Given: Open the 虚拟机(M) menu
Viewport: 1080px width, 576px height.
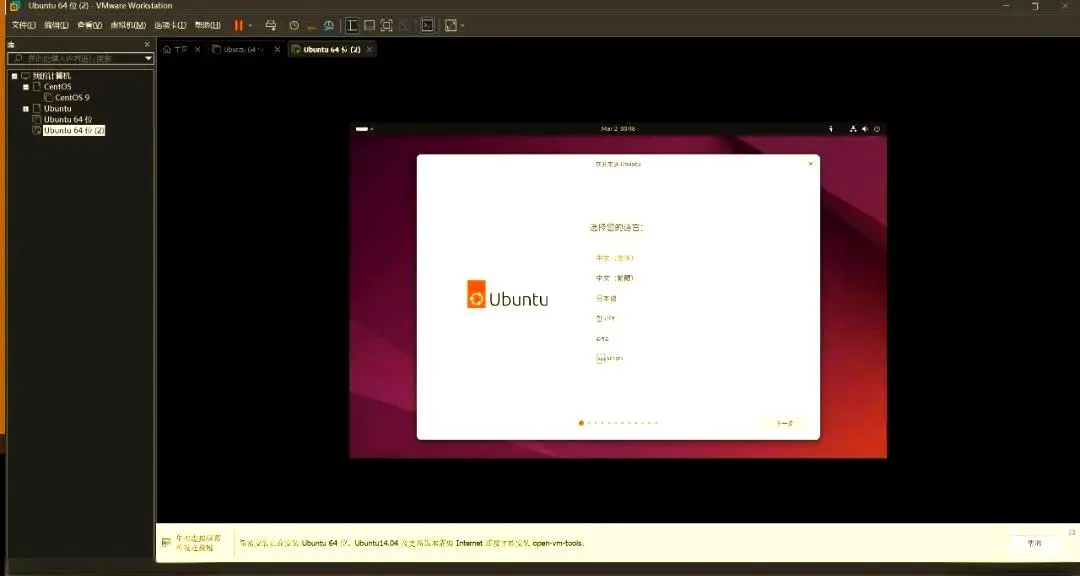Looking at the screenshot, I should tap(128, 25).
